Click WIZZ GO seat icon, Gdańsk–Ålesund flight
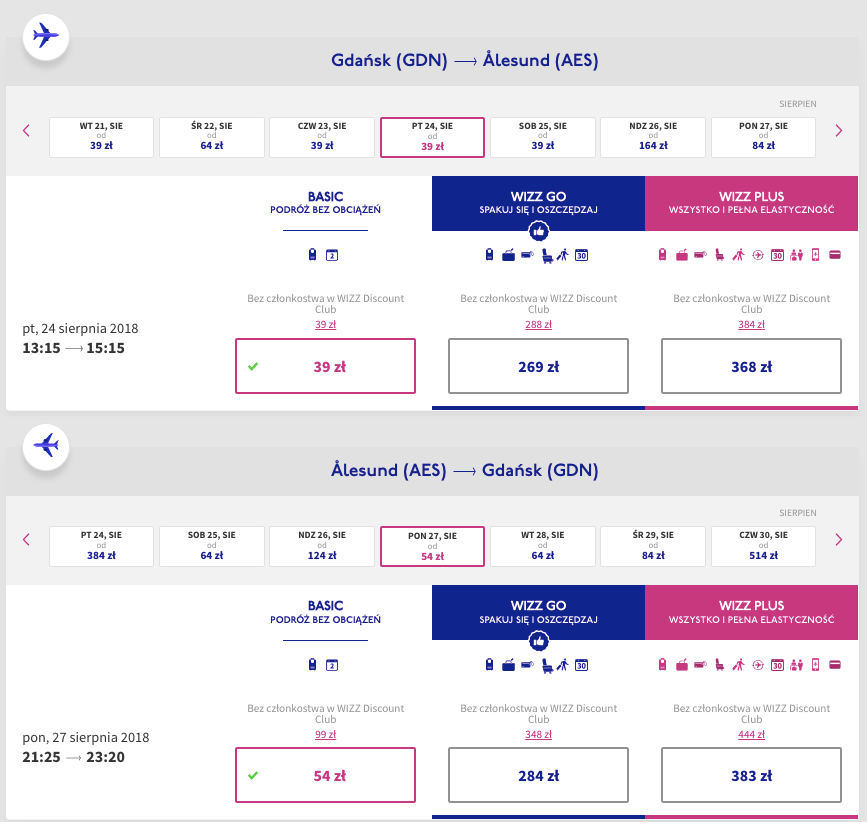 [547, 255]
